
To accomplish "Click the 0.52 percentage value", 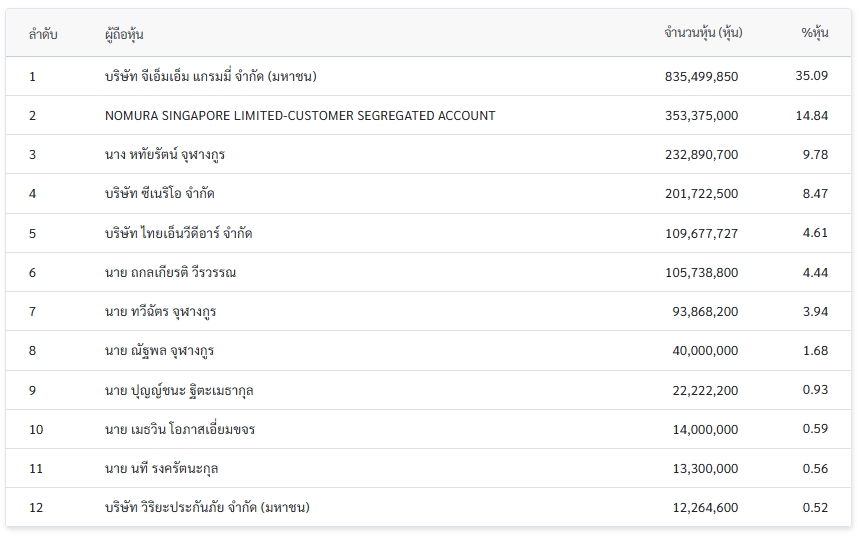I will [815, 508].
